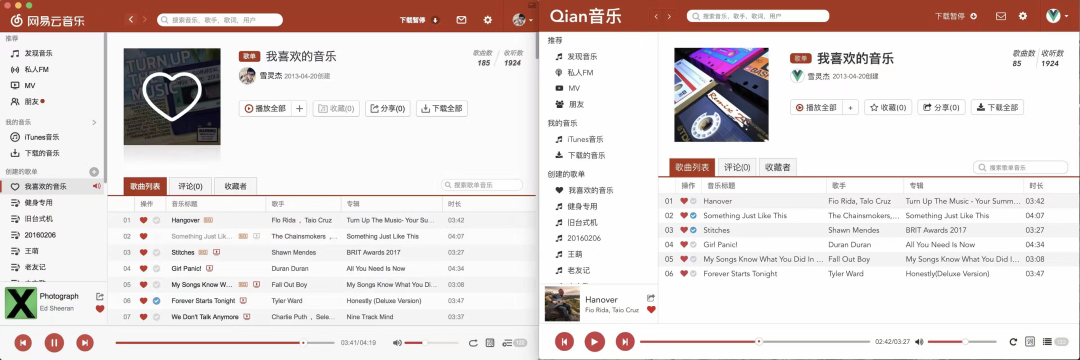Skip to next track in Qian音乐 player
The image size is (1080, 360).
click(x=625, y=341)
